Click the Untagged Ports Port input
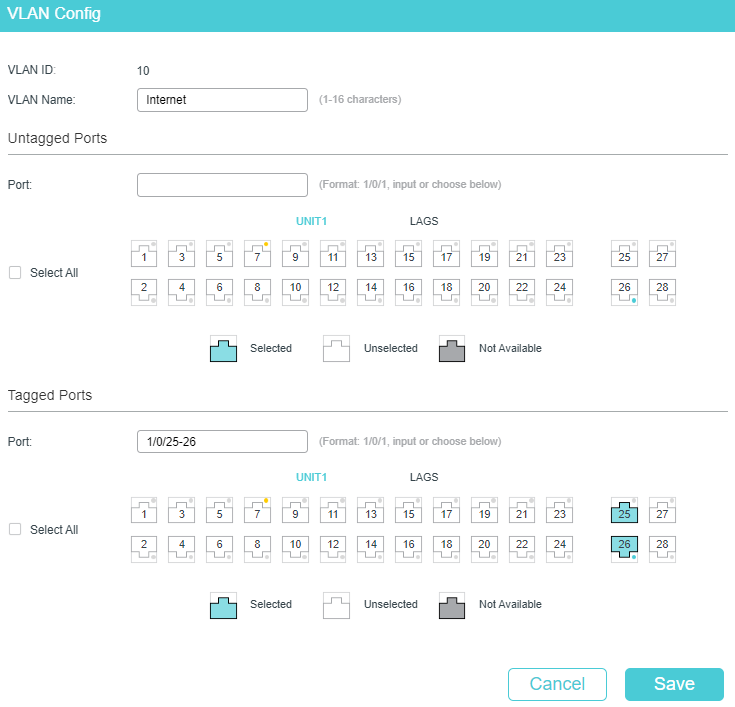This screenshot has height=707, width=735. pyautogui.click(x=222, y=185)
